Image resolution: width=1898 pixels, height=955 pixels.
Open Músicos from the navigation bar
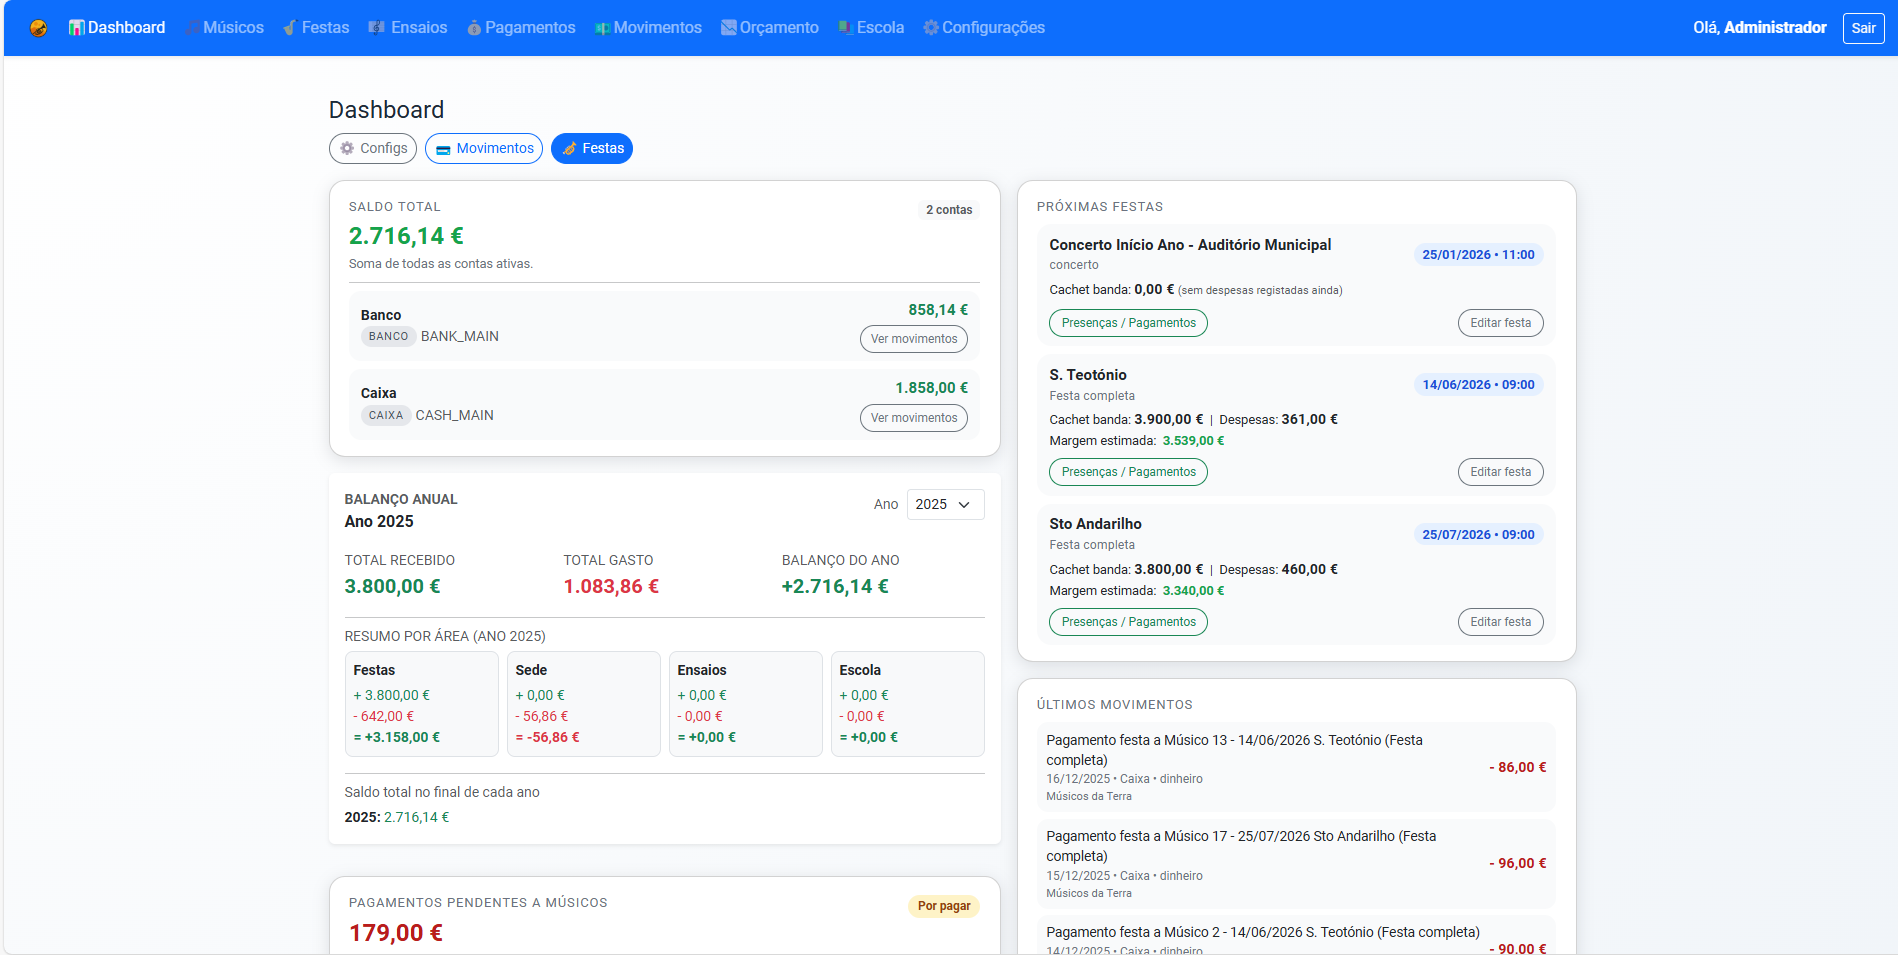(224, 28)
